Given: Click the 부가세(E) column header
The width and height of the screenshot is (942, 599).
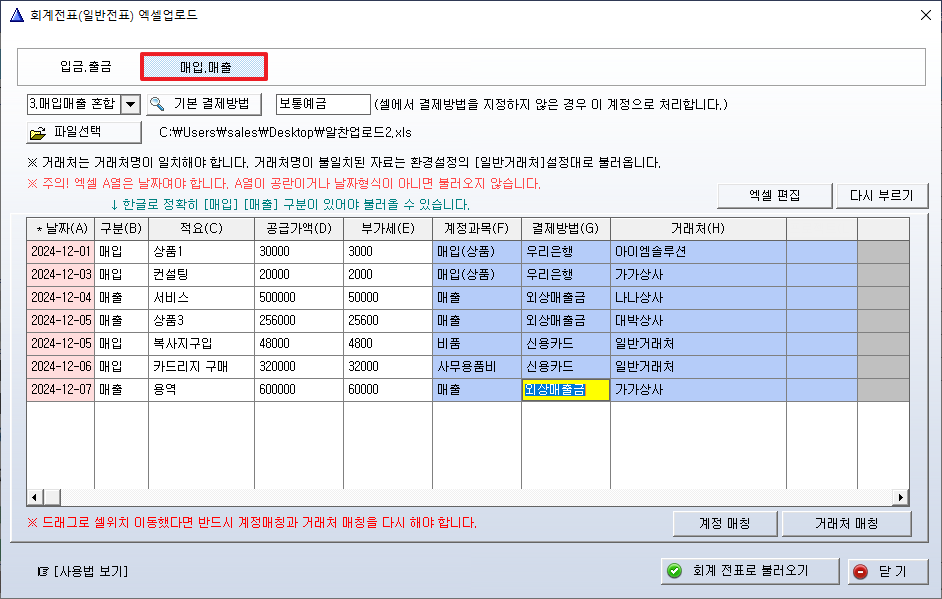Looking at the screenshot, I should 387,229.
